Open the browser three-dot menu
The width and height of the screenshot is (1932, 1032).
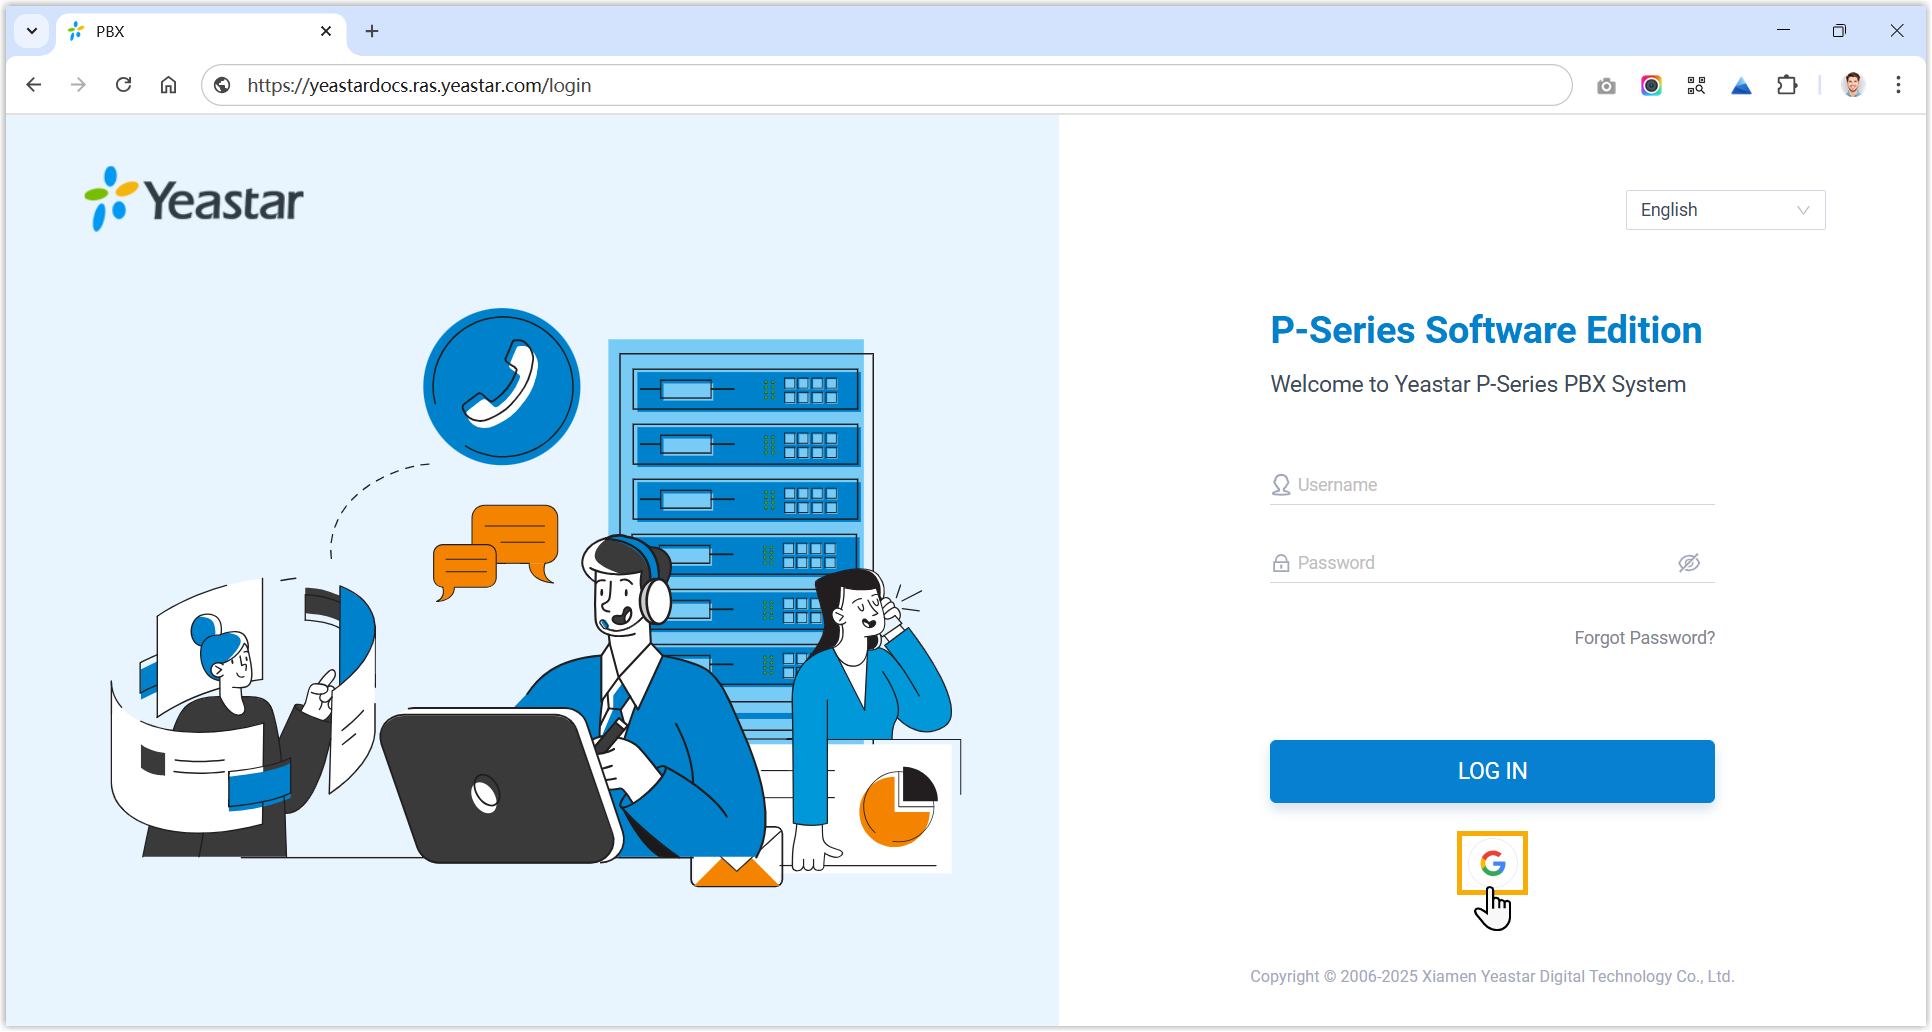[x=1898, y=86]
